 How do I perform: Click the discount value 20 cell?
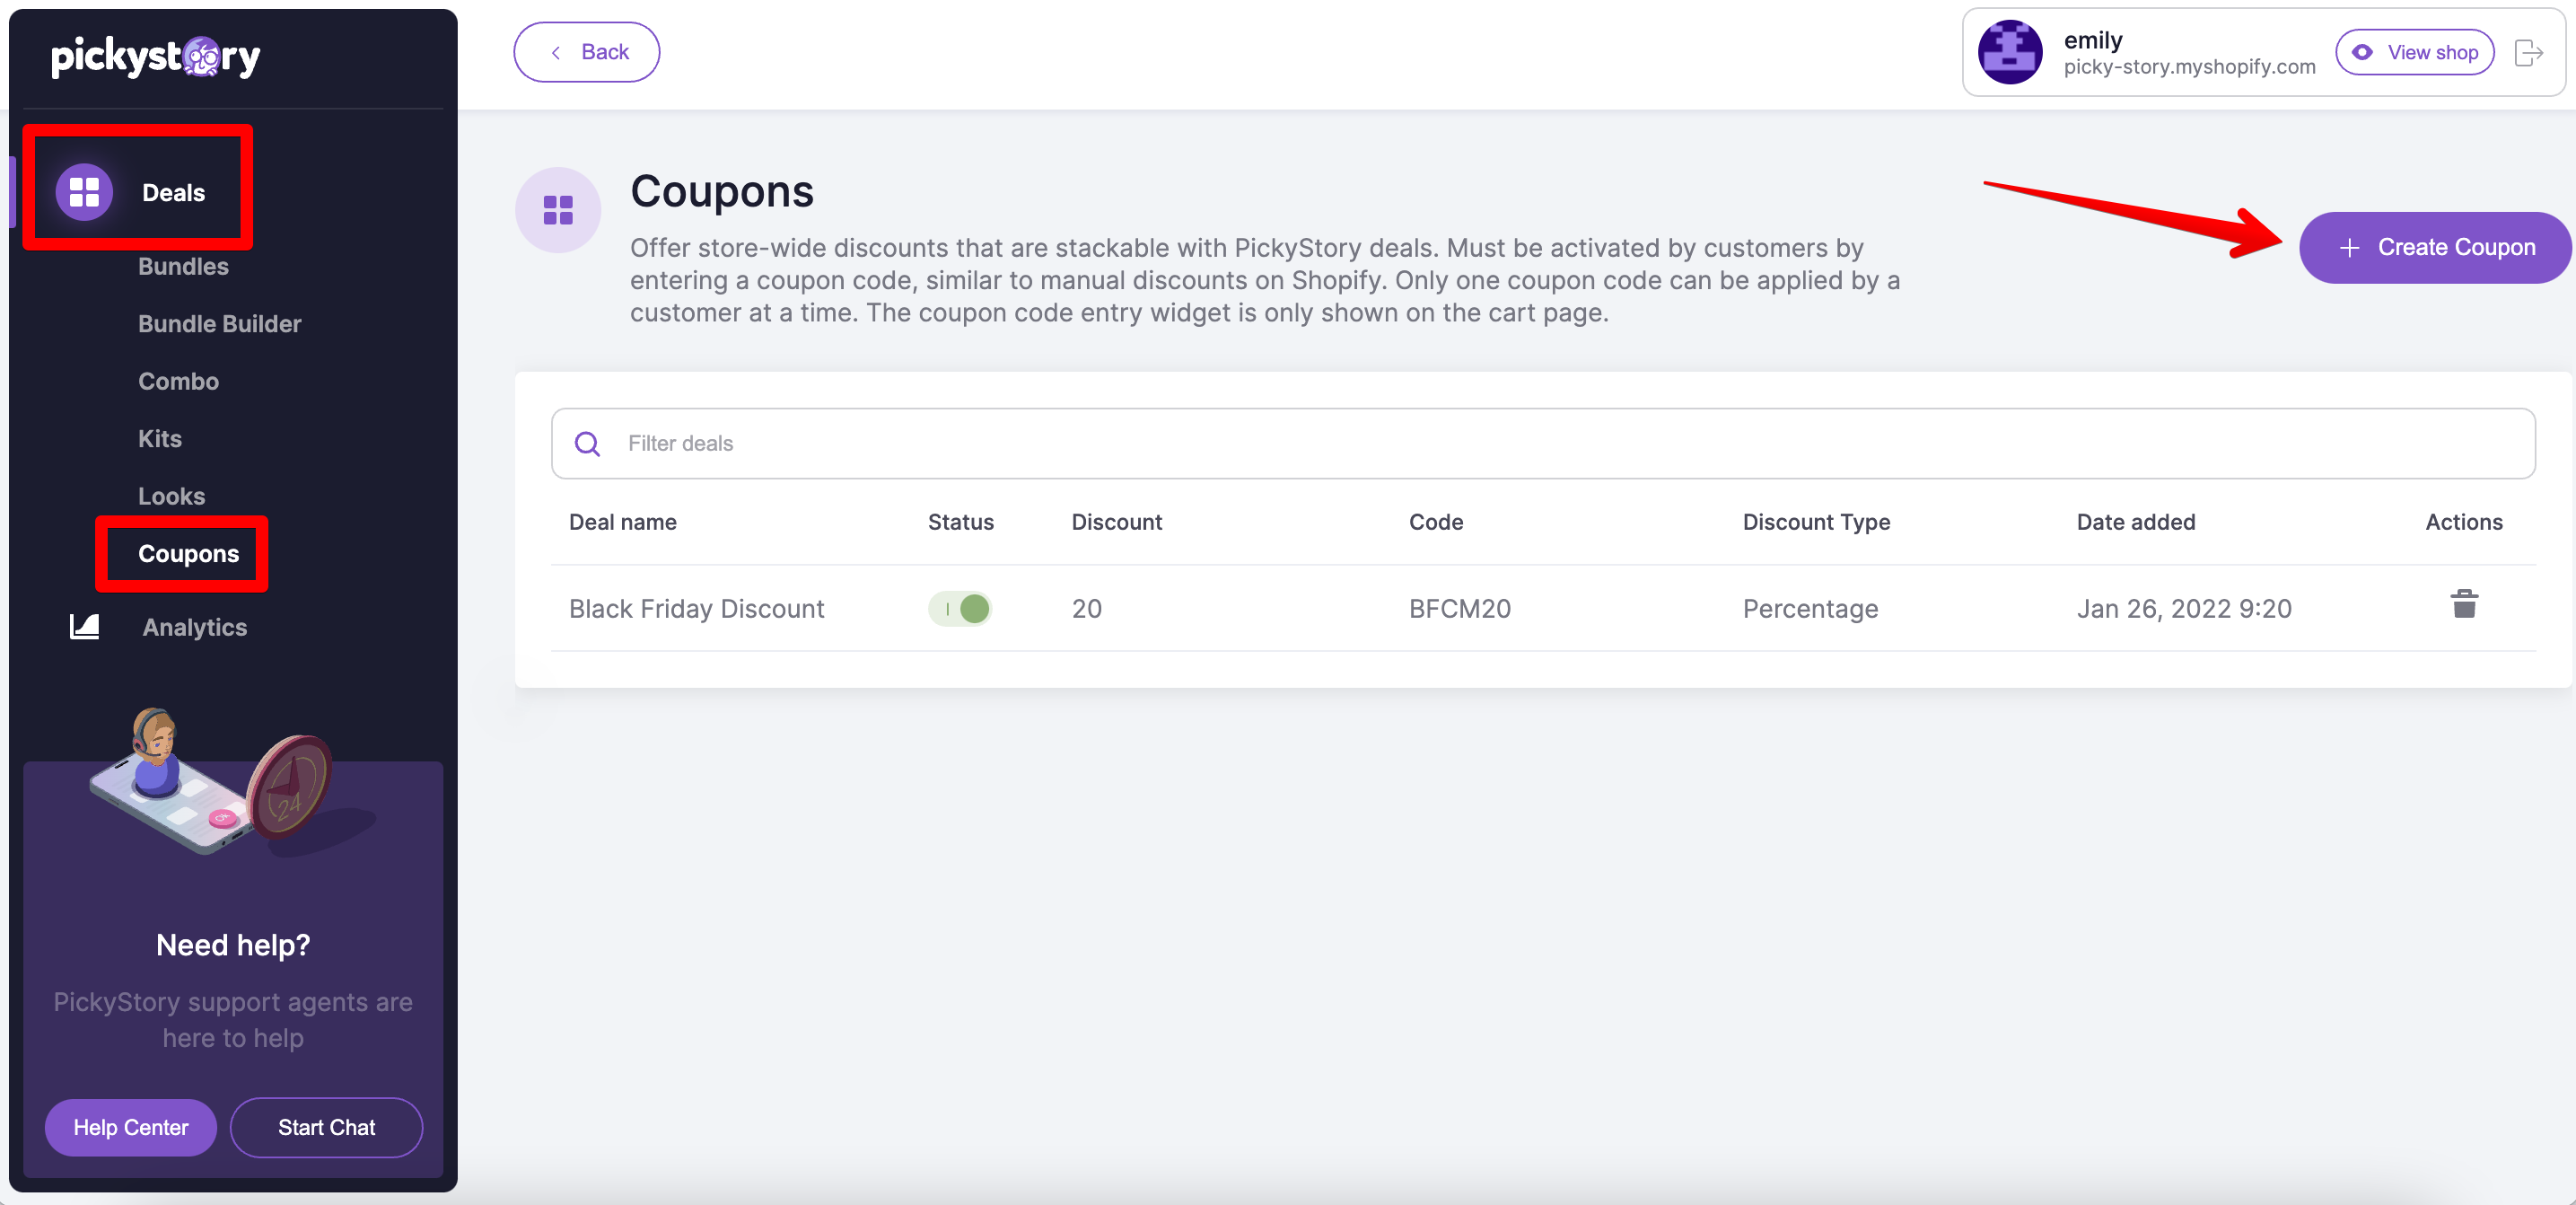pyautogui.click(x=1086, y=608)
